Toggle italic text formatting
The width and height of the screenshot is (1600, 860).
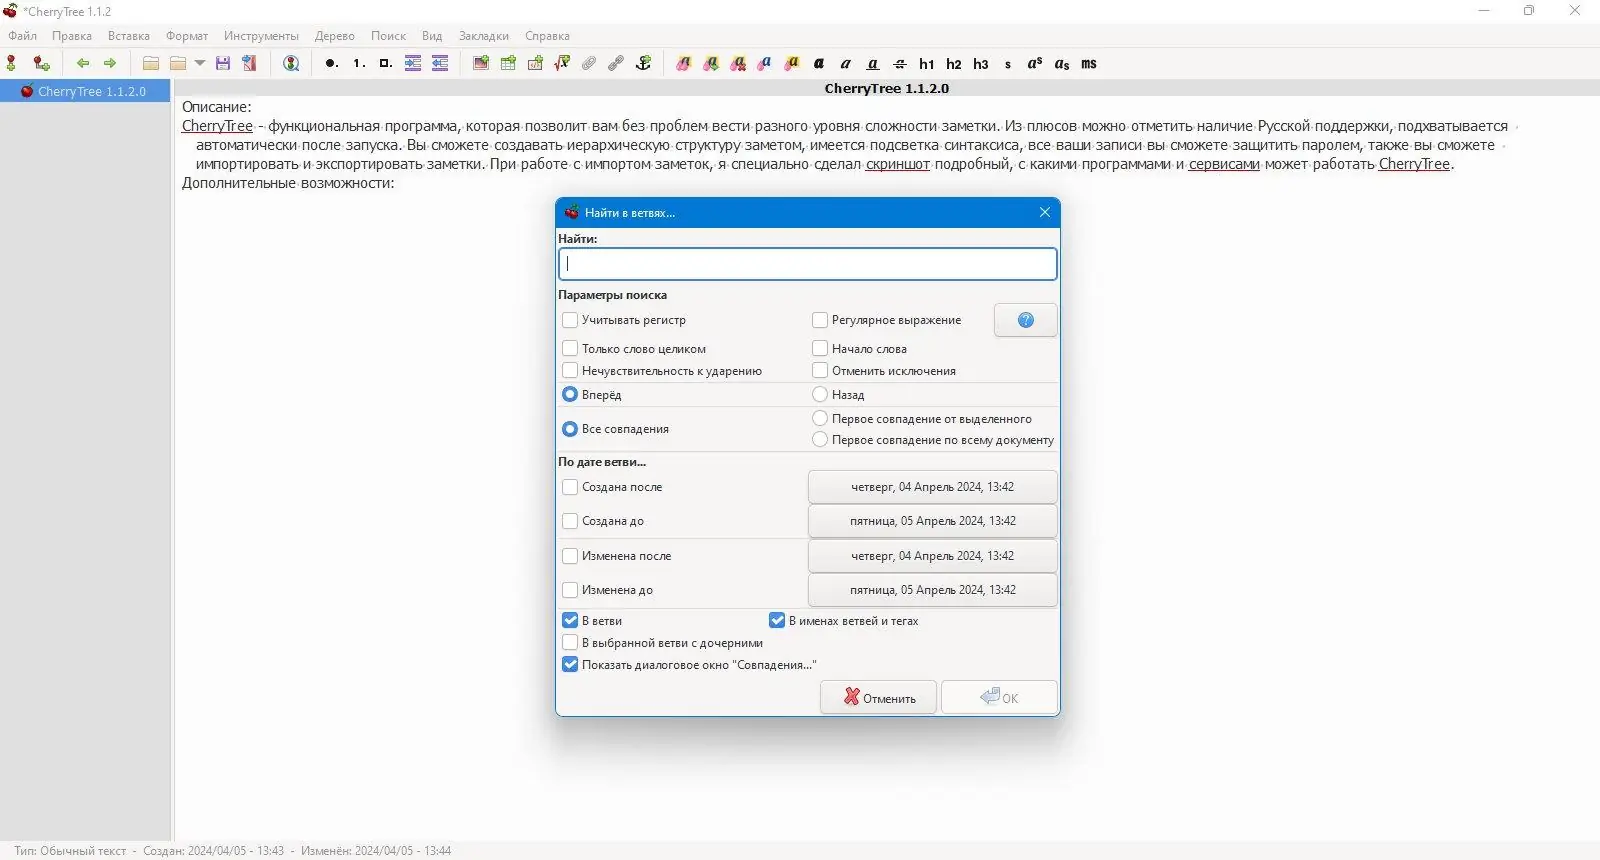(x=846, y=63)
